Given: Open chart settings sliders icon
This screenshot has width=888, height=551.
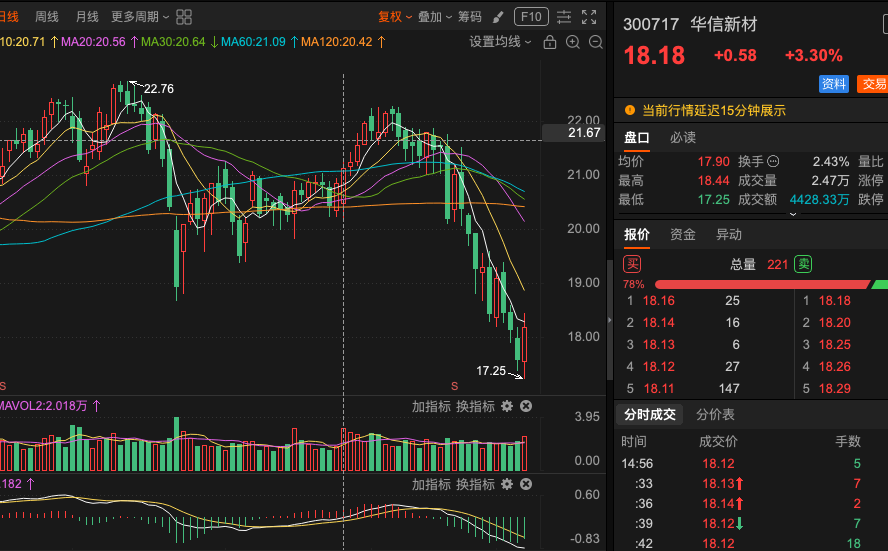Looking at the screenshot, I should point(563,17).
